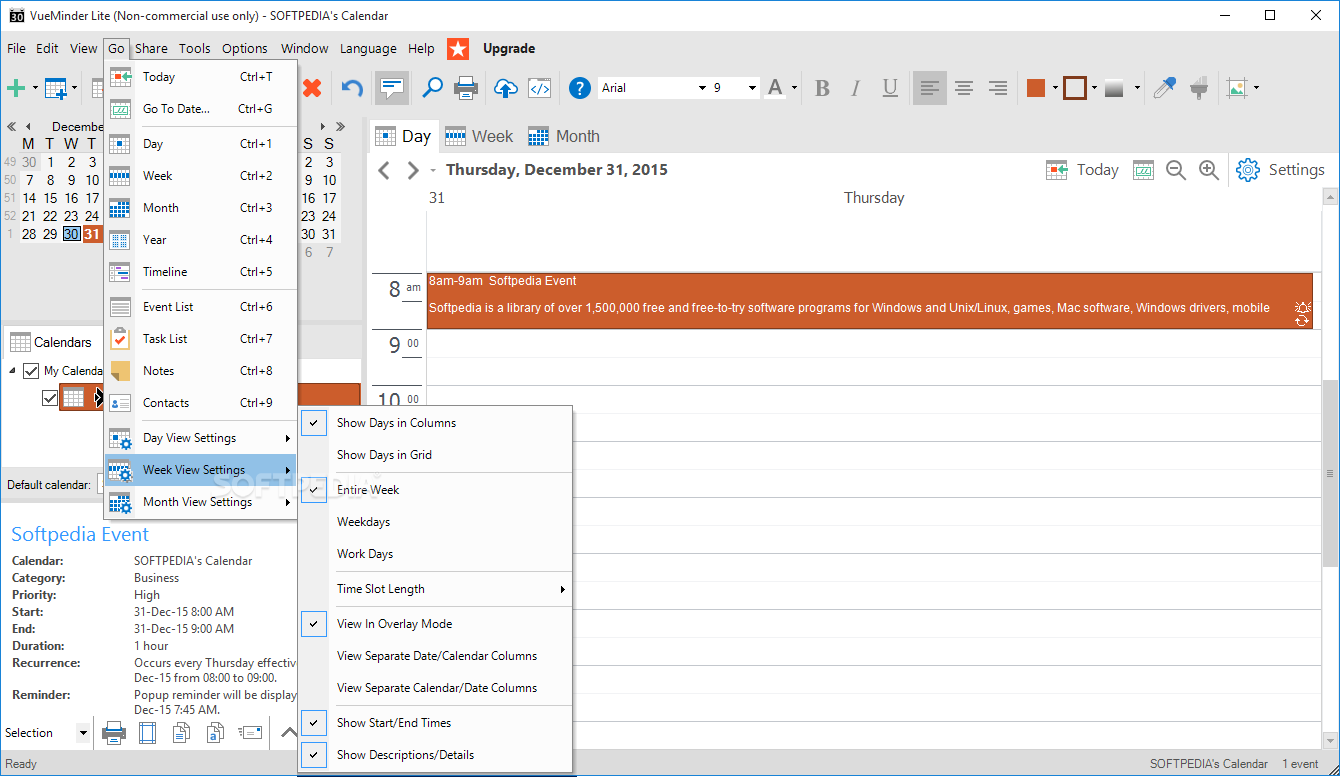Collapse details pane with the up chevron
Screen dimensions: 1340x777
[289, 733]
